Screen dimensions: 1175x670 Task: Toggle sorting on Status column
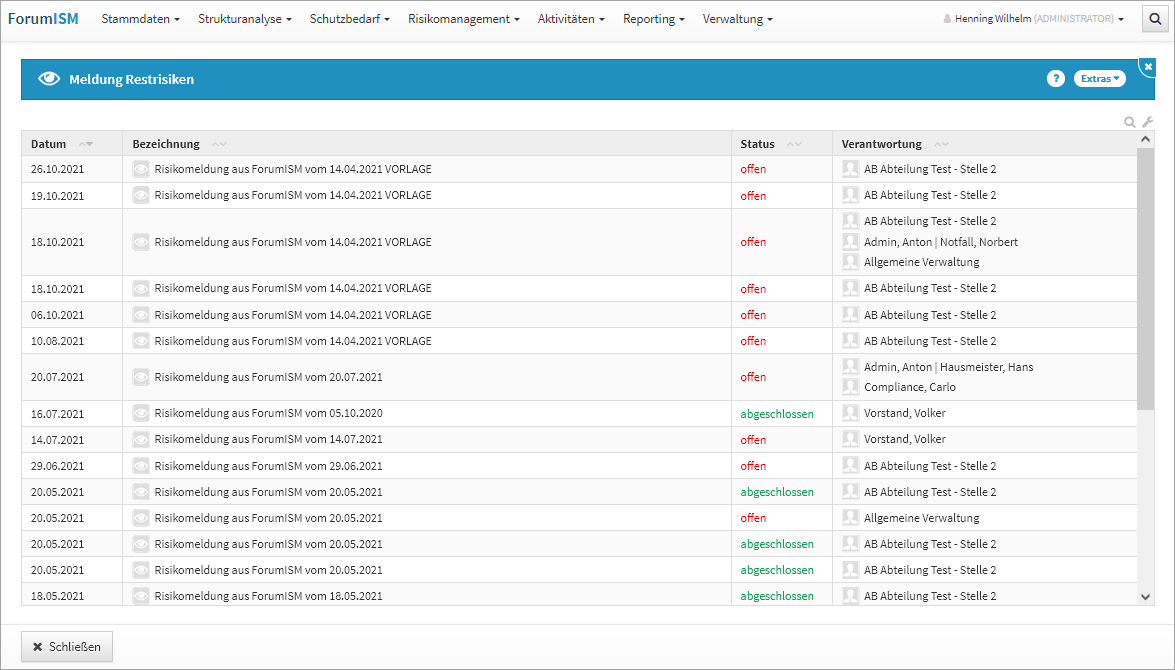[794, 144]
